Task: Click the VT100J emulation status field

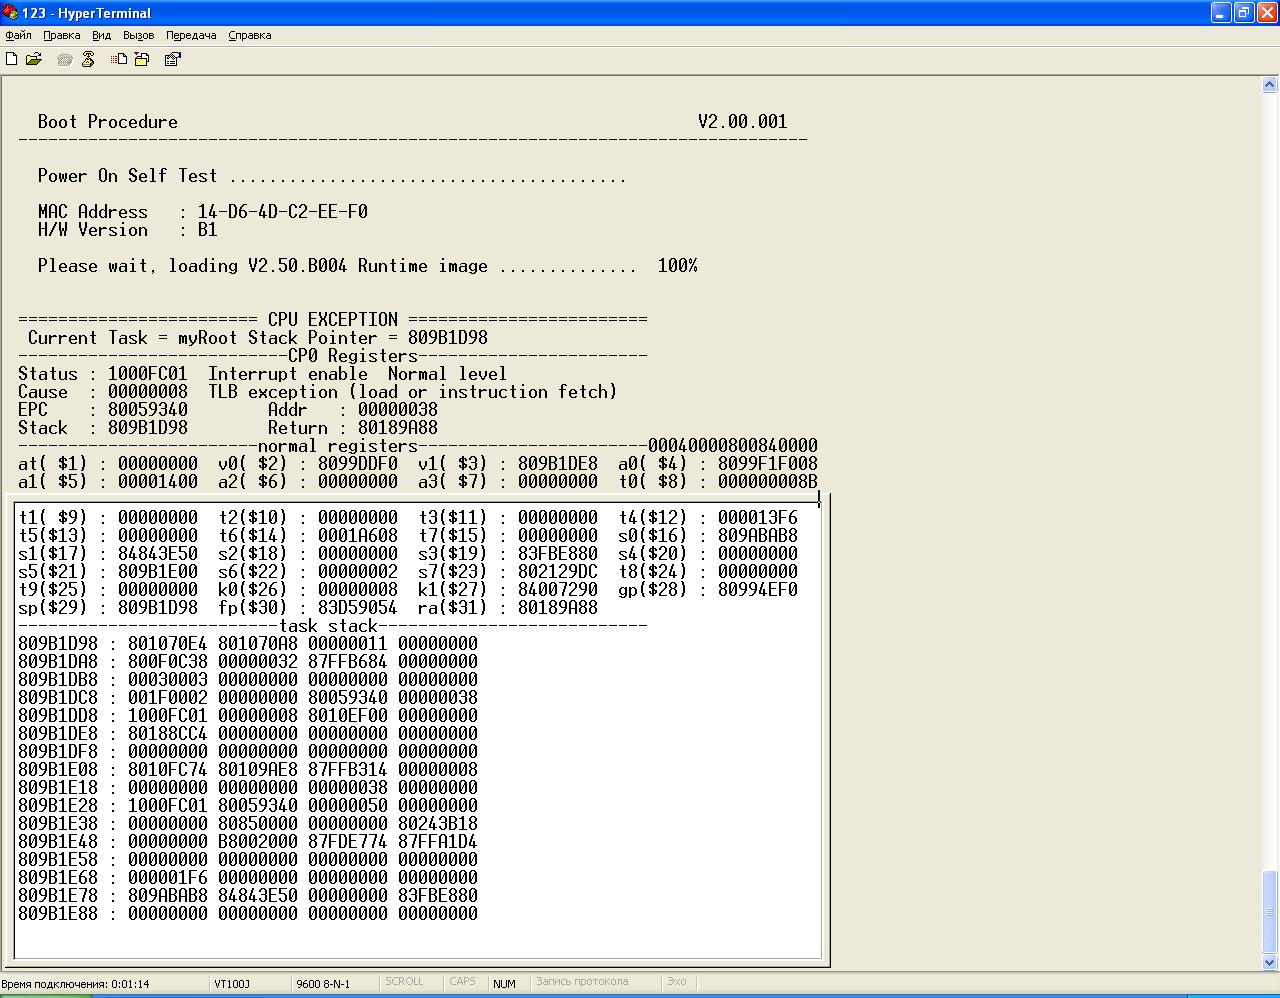Action: click(232, 983)
